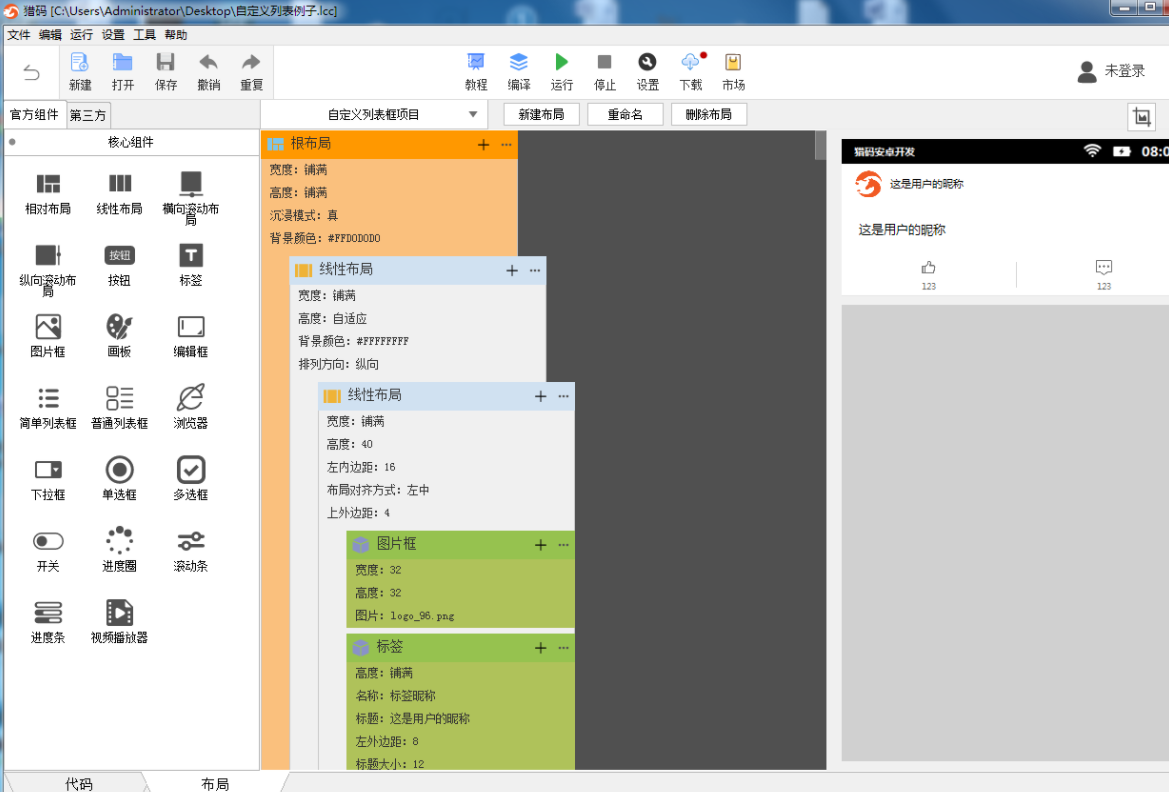Open the more options menu on 根布局
The image size is (1169, 792).
click(506, 145)
